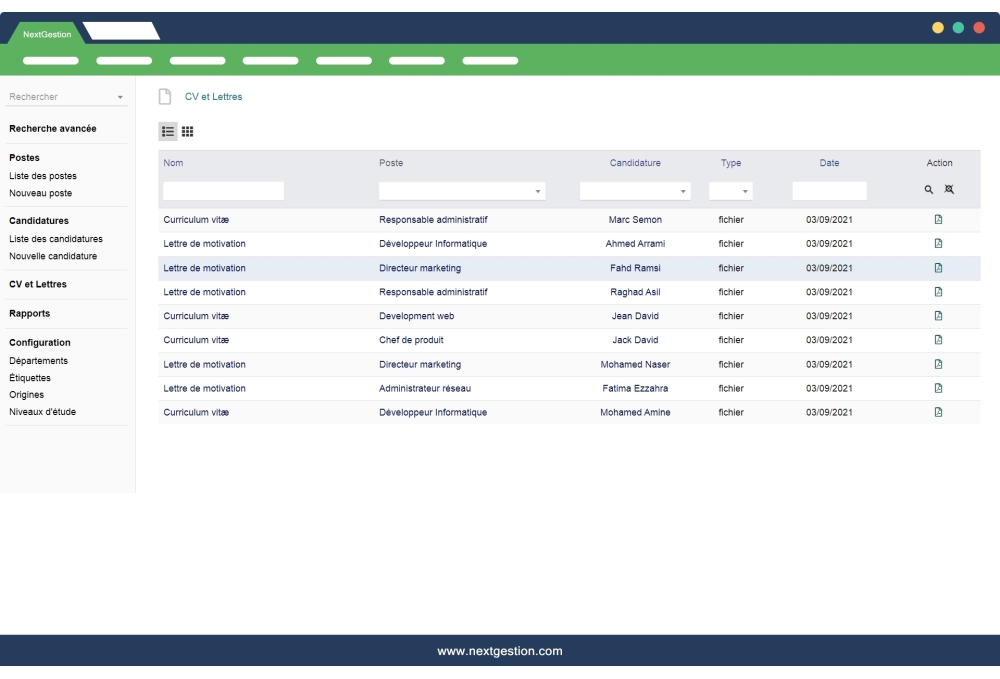1000x679 pixels.
Task: Visit the www.nextgestion.com footer link
Action: 500,650
